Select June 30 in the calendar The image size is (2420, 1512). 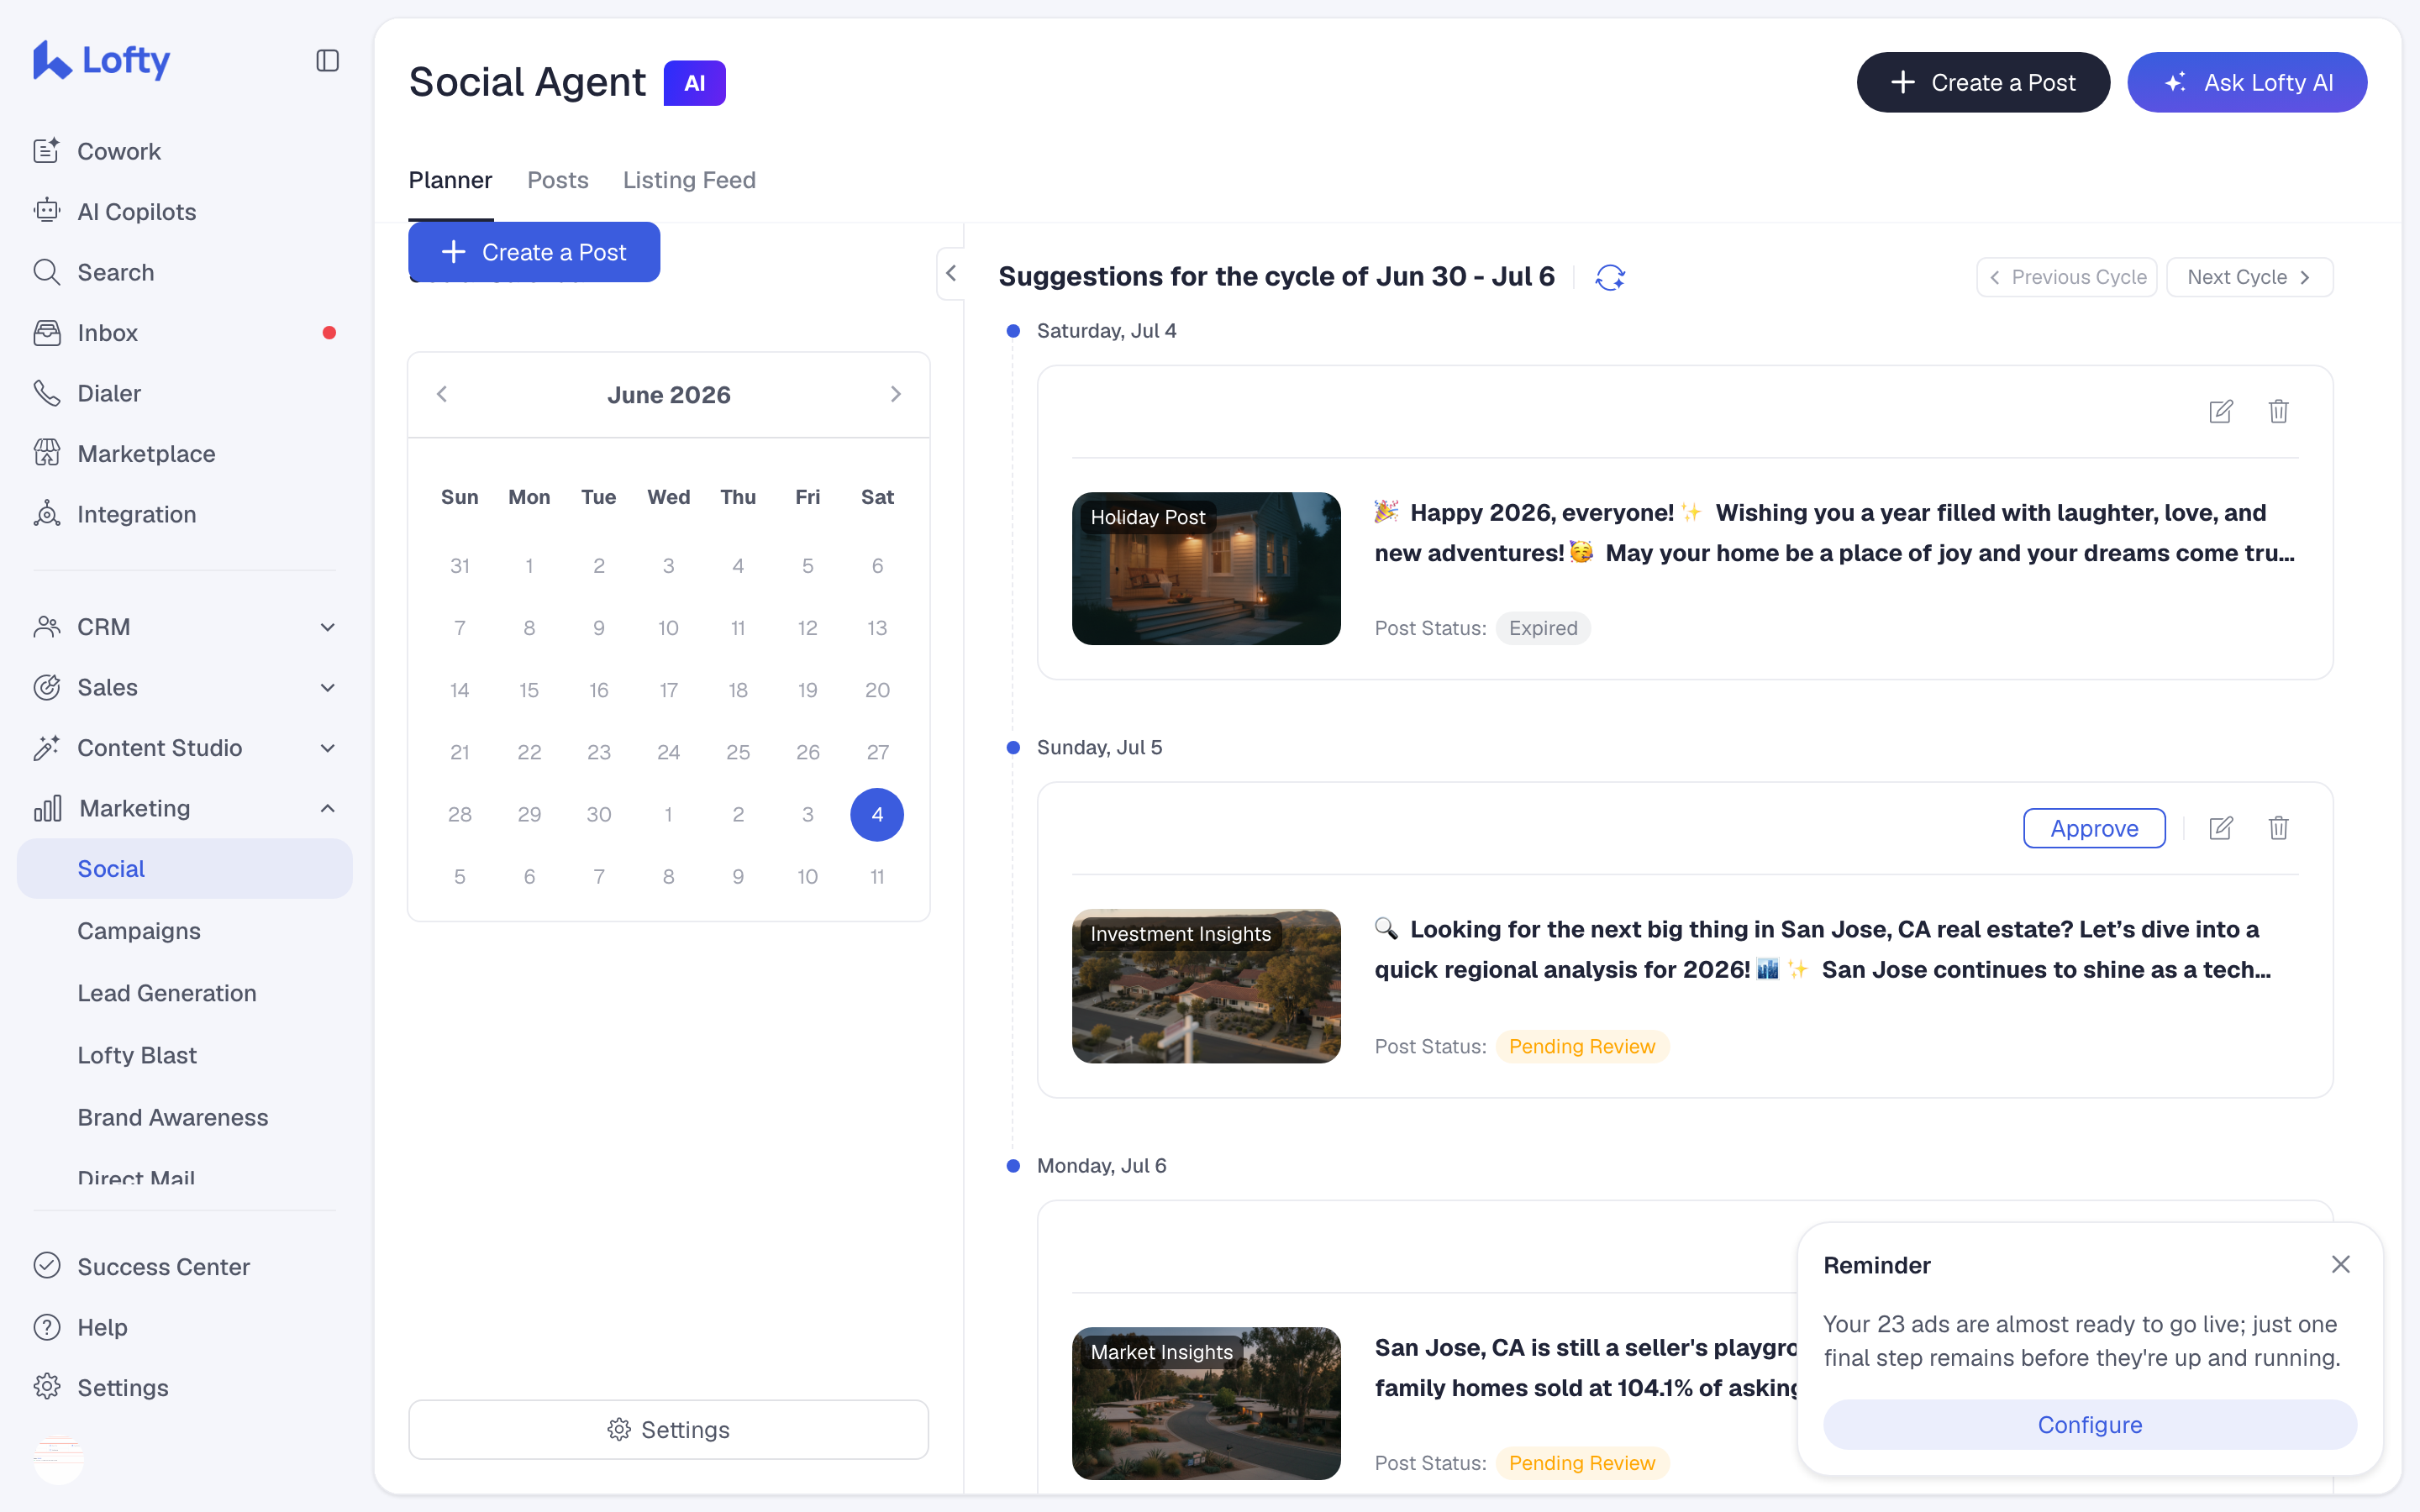click(598, 814)
